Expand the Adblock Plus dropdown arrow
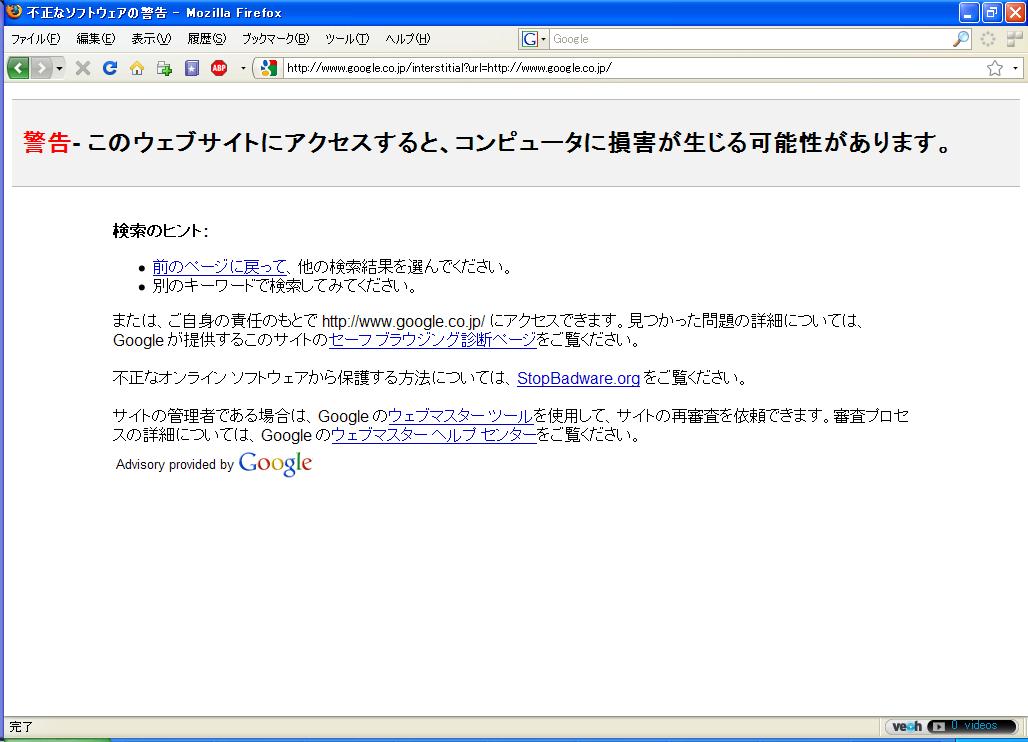This screenshot has height=742, width=1028. 243,68
